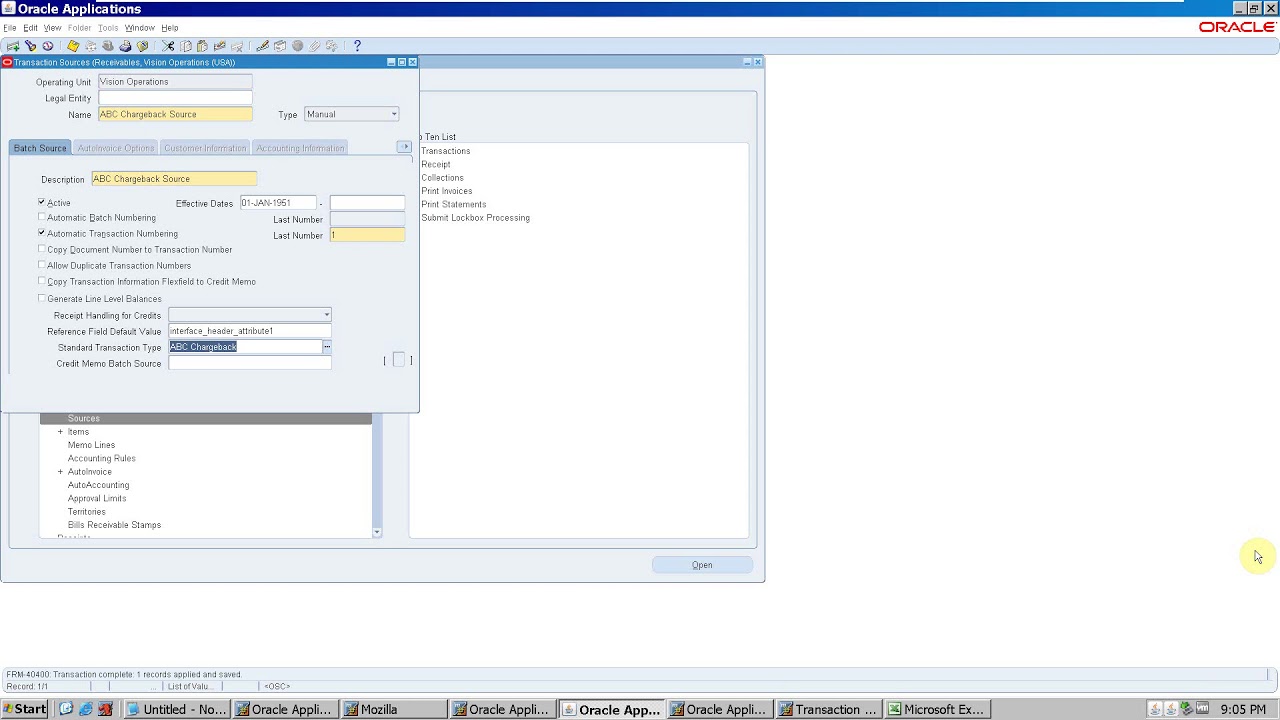Select Transactions in the Top Ten List
Screen dimensions: 1280x720
click(445, 151)
